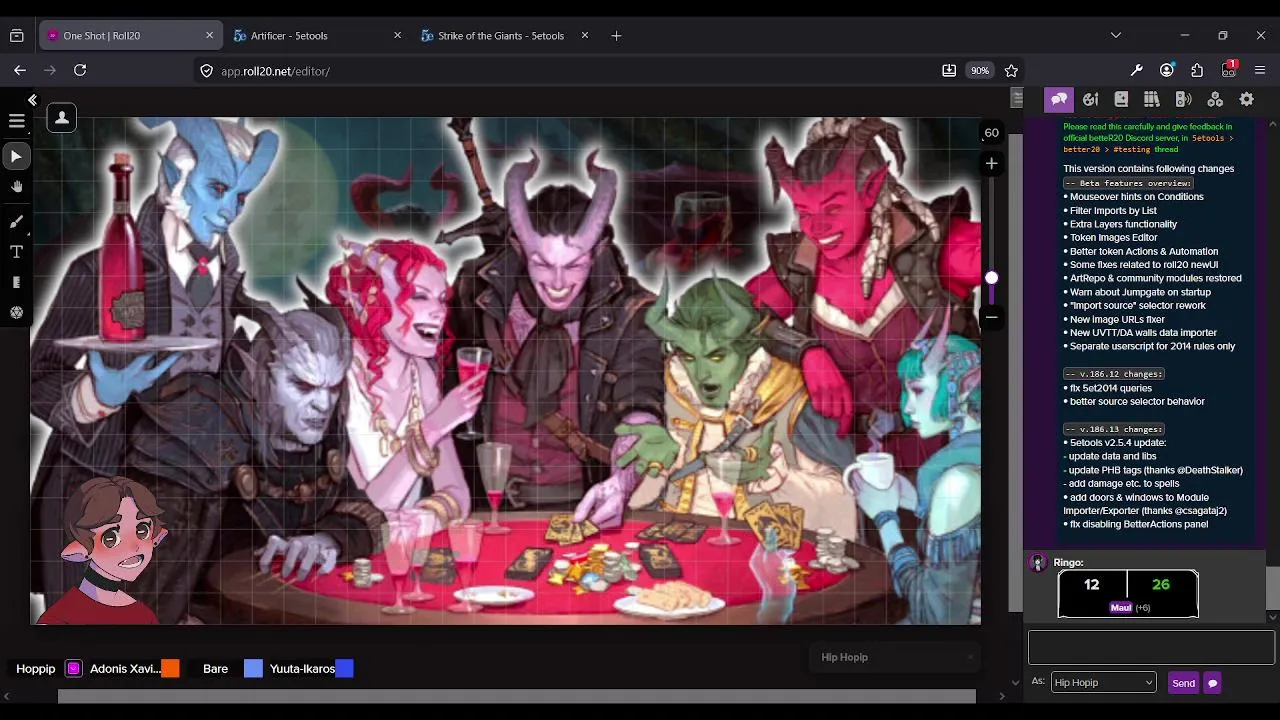Click the roll result 26
Viewport: 1280px width, 720px height.
(x=1161, y=585)
